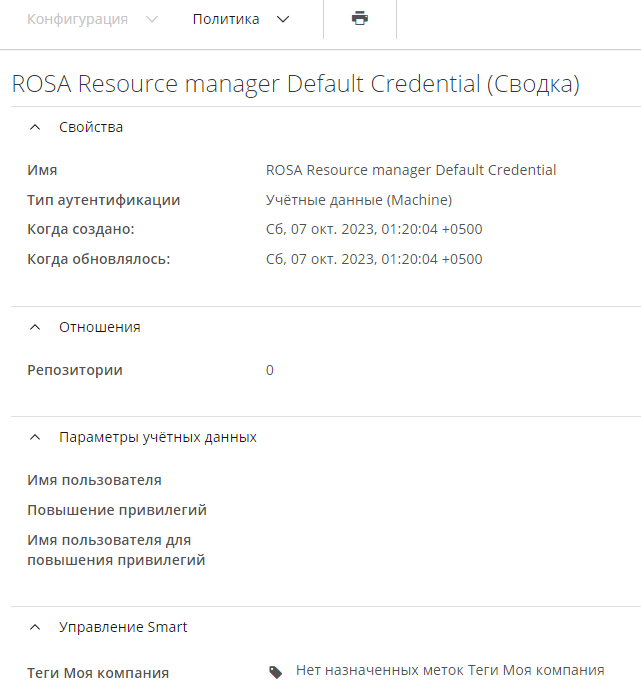Collapse the Параметры учётных данных section

36,437
